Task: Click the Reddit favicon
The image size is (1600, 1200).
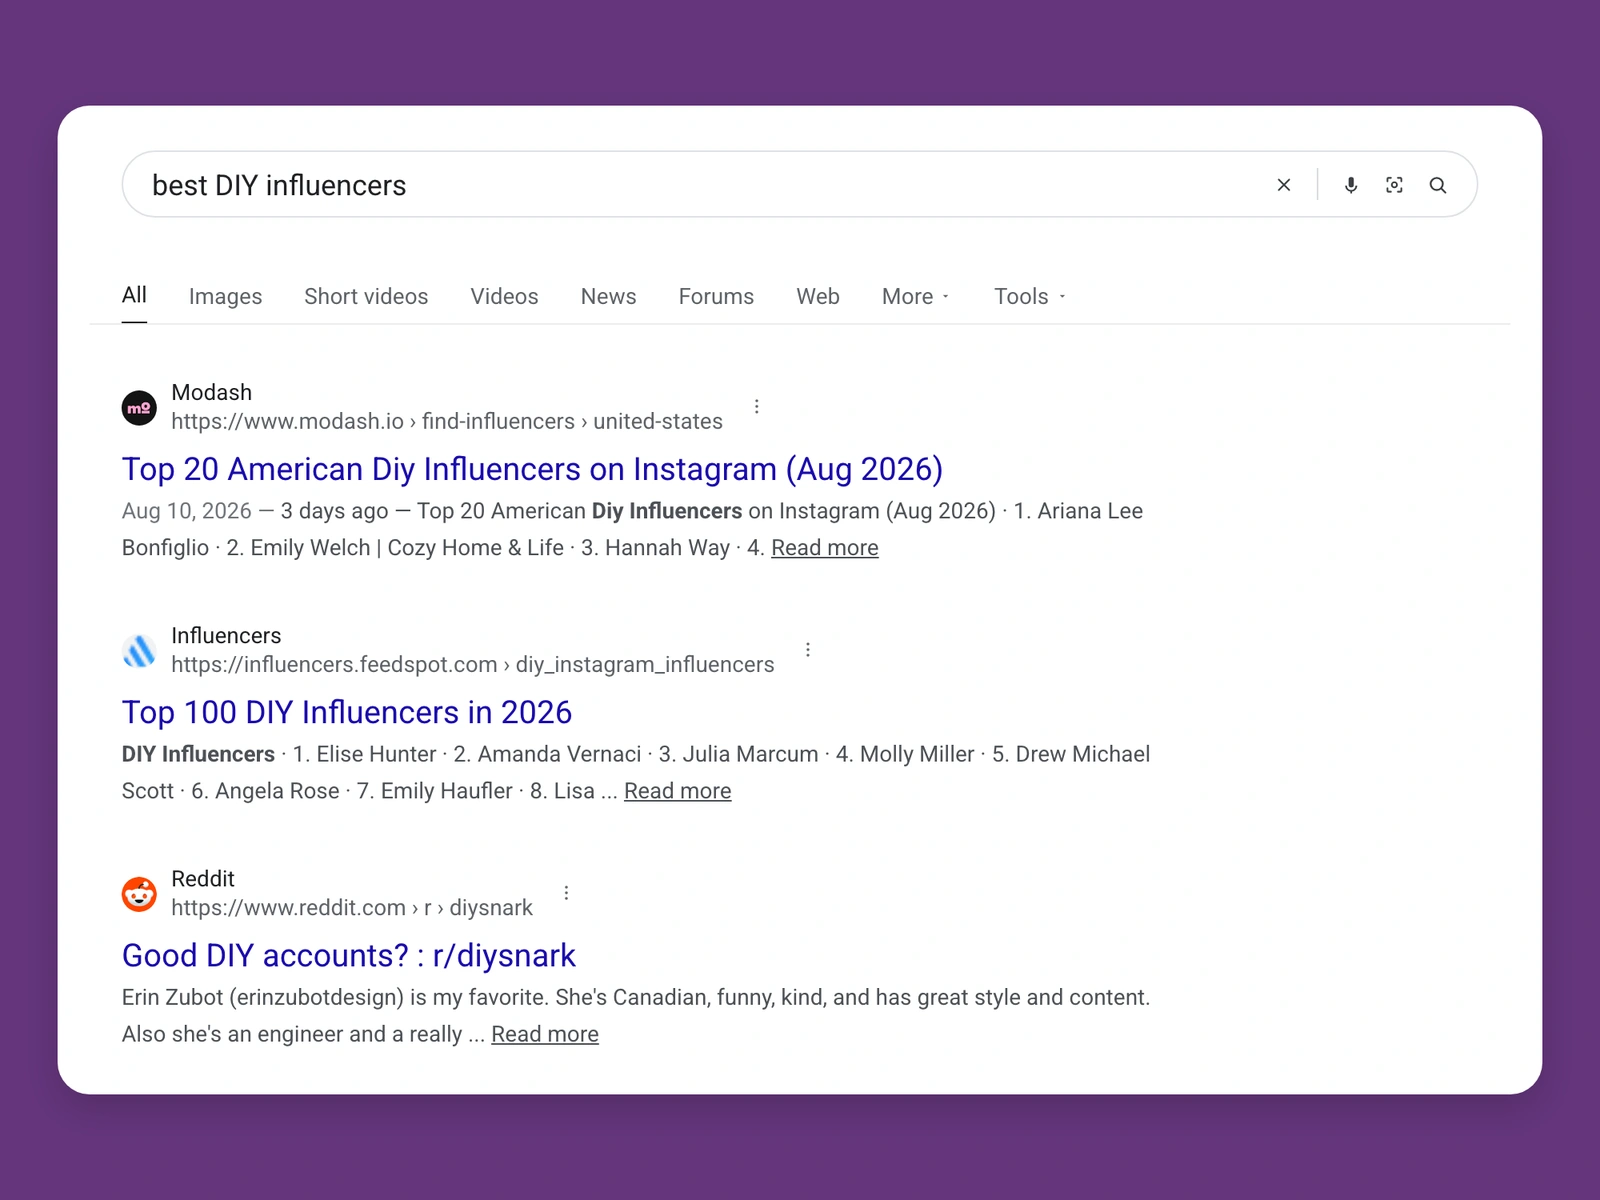Action: point(139,893)
